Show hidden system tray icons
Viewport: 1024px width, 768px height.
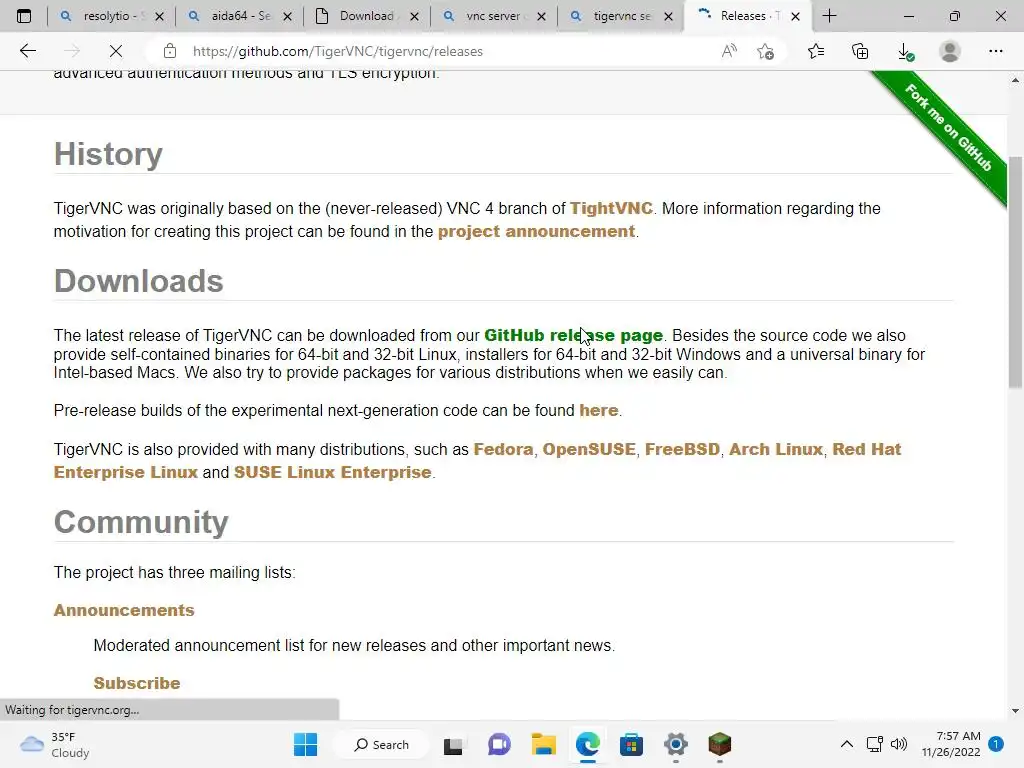[846, 744]
